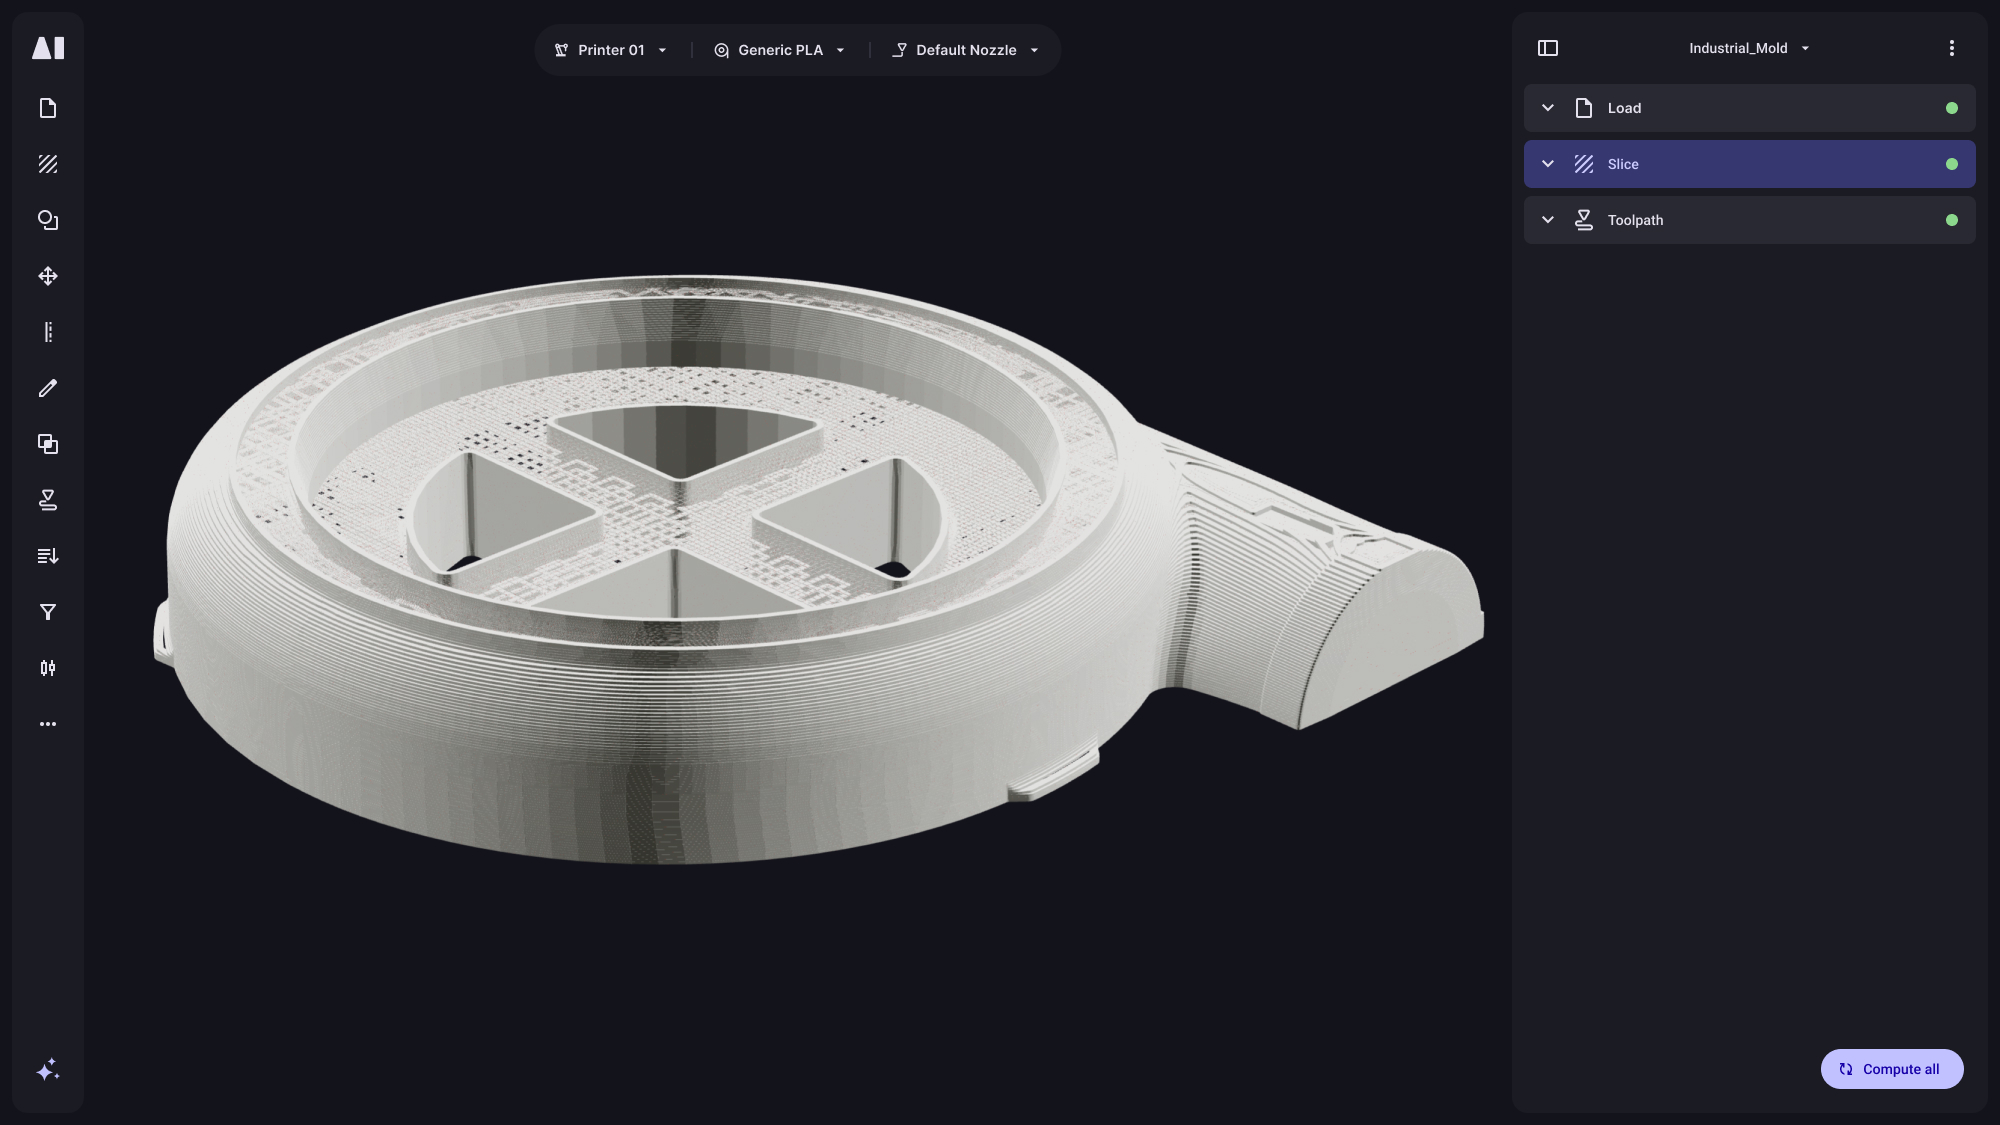The width and height of the screenshot is (2000, 1125).
Task: Open the AI sparkle assistant icon
Action: pyautogui.click(x=48, y=1070)
